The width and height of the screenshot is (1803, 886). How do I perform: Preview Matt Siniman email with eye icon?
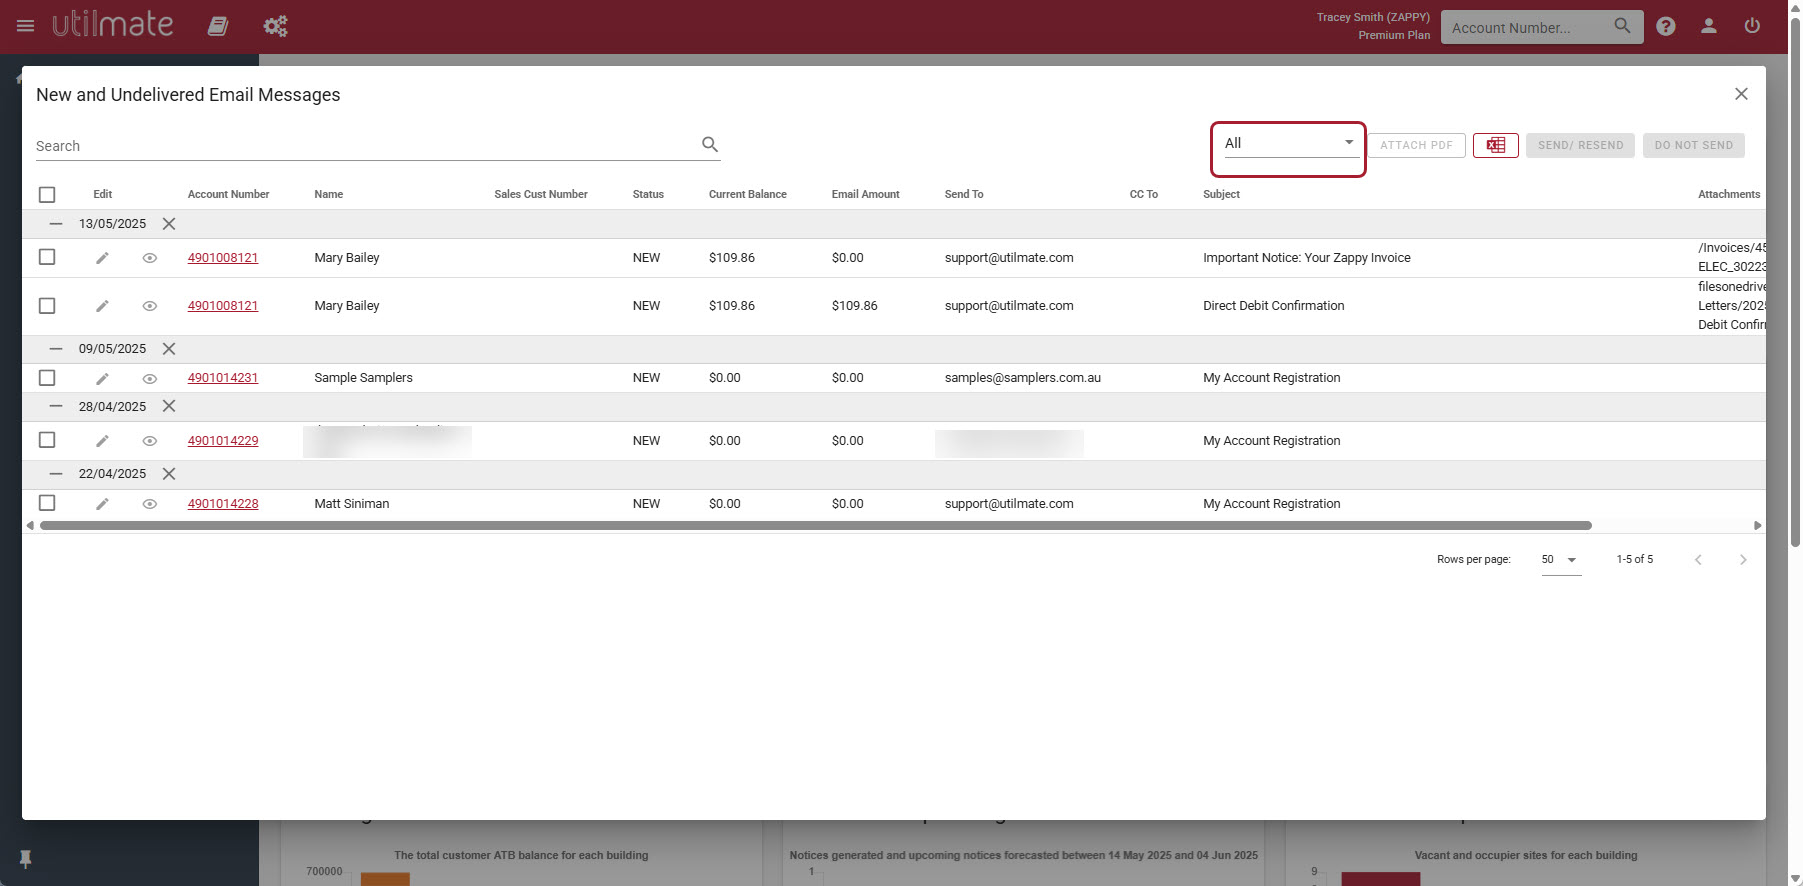150,504
